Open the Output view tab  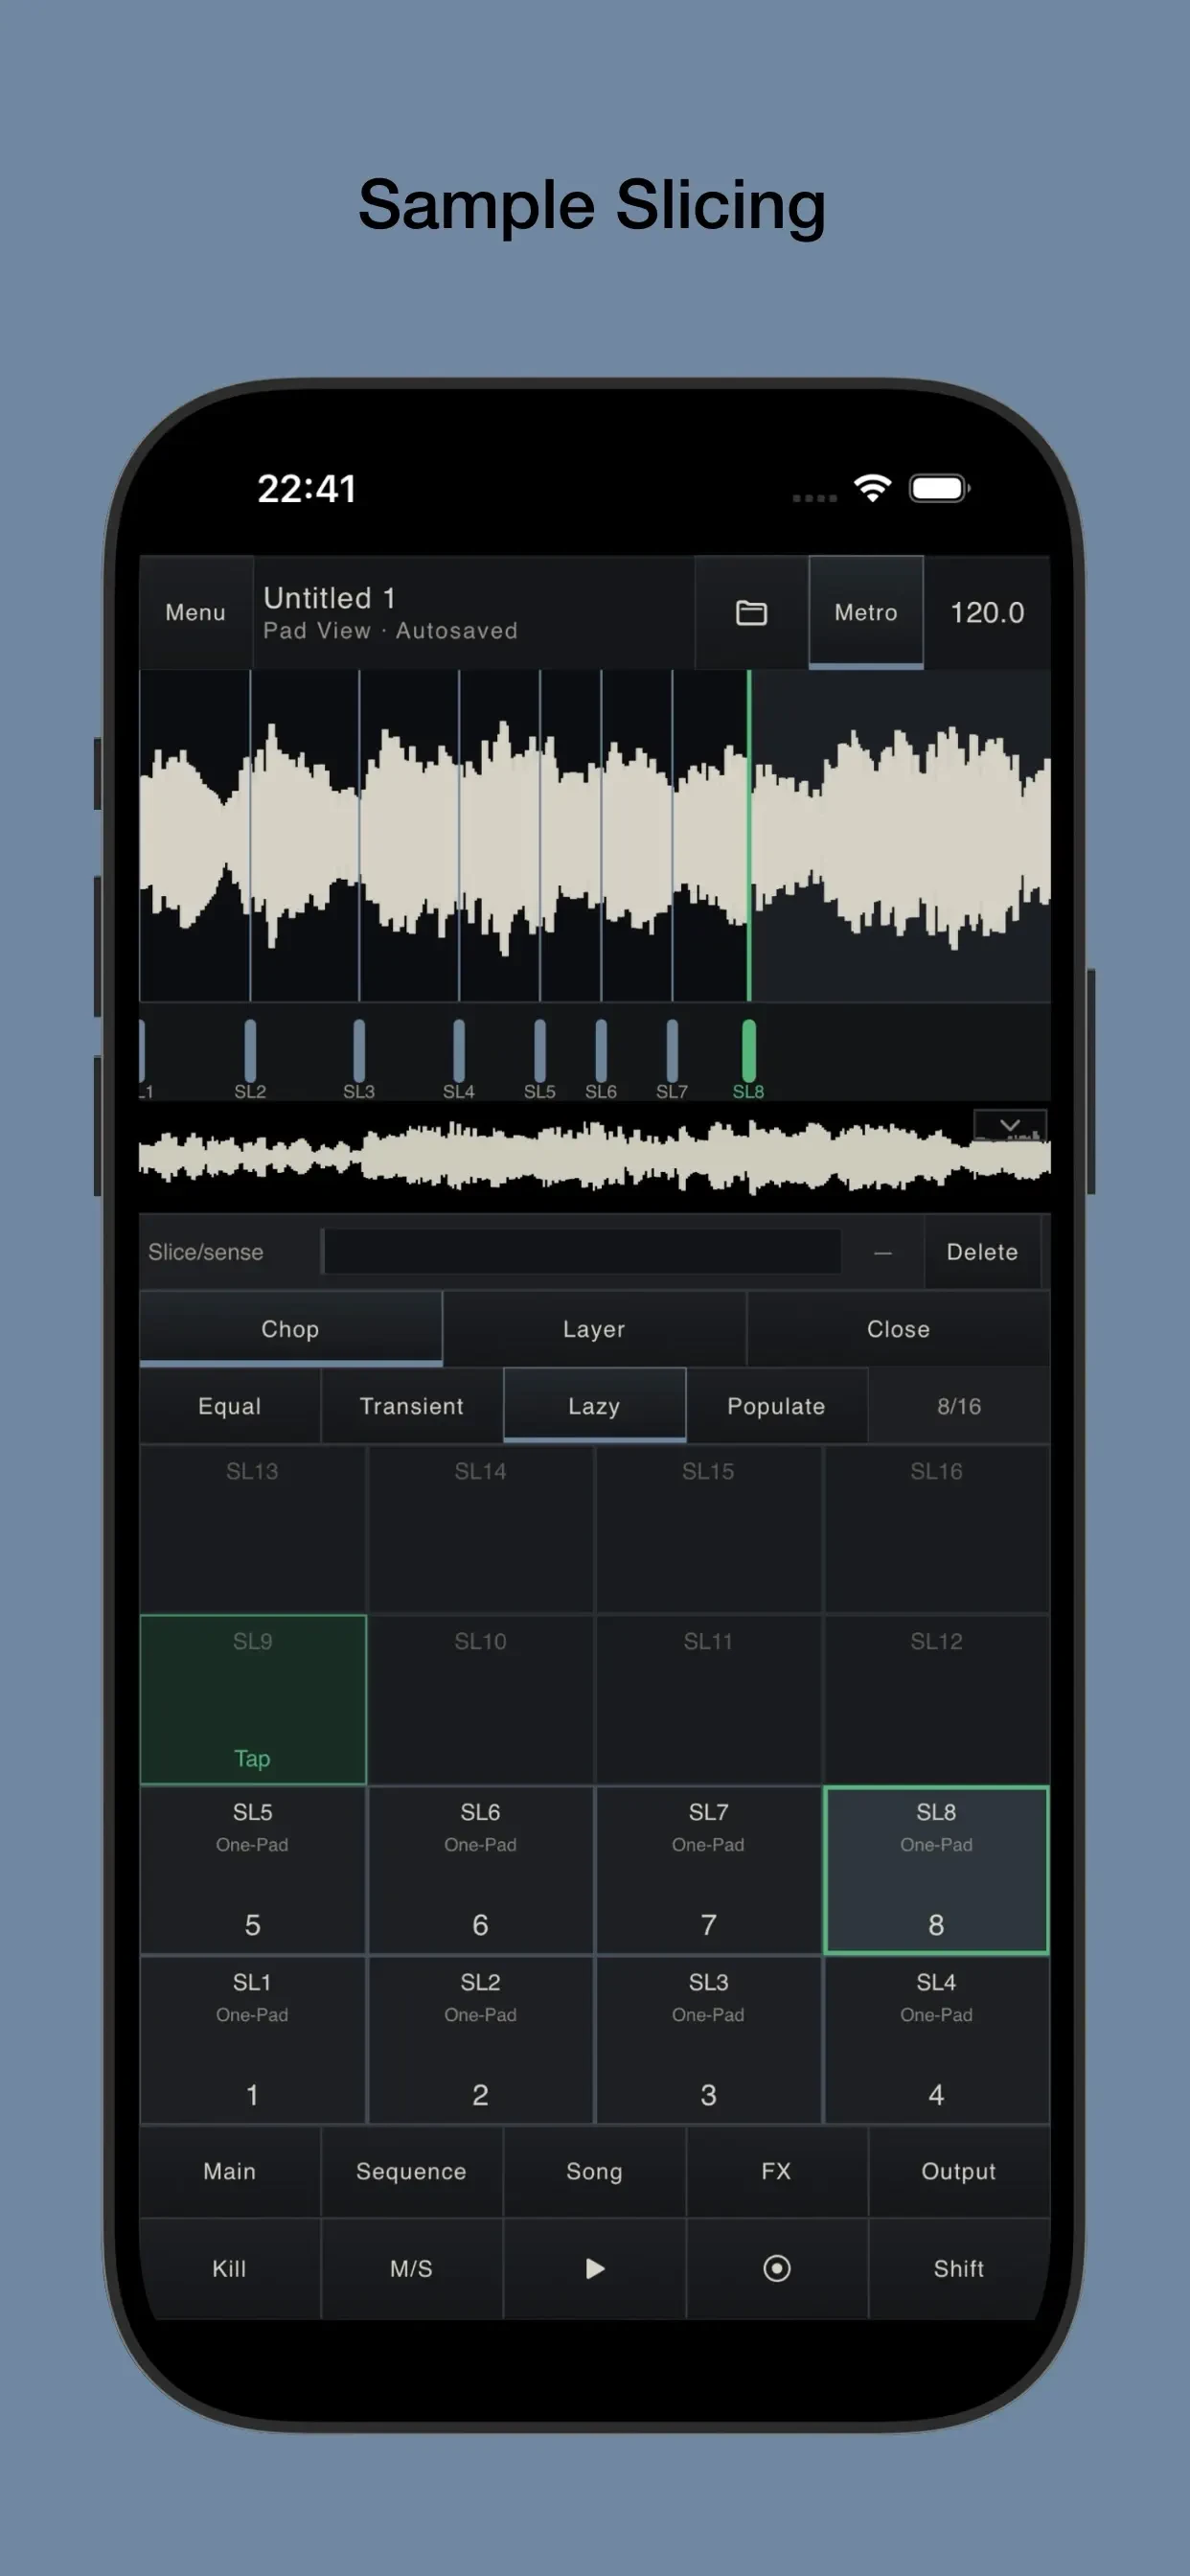coord(958,2171)
